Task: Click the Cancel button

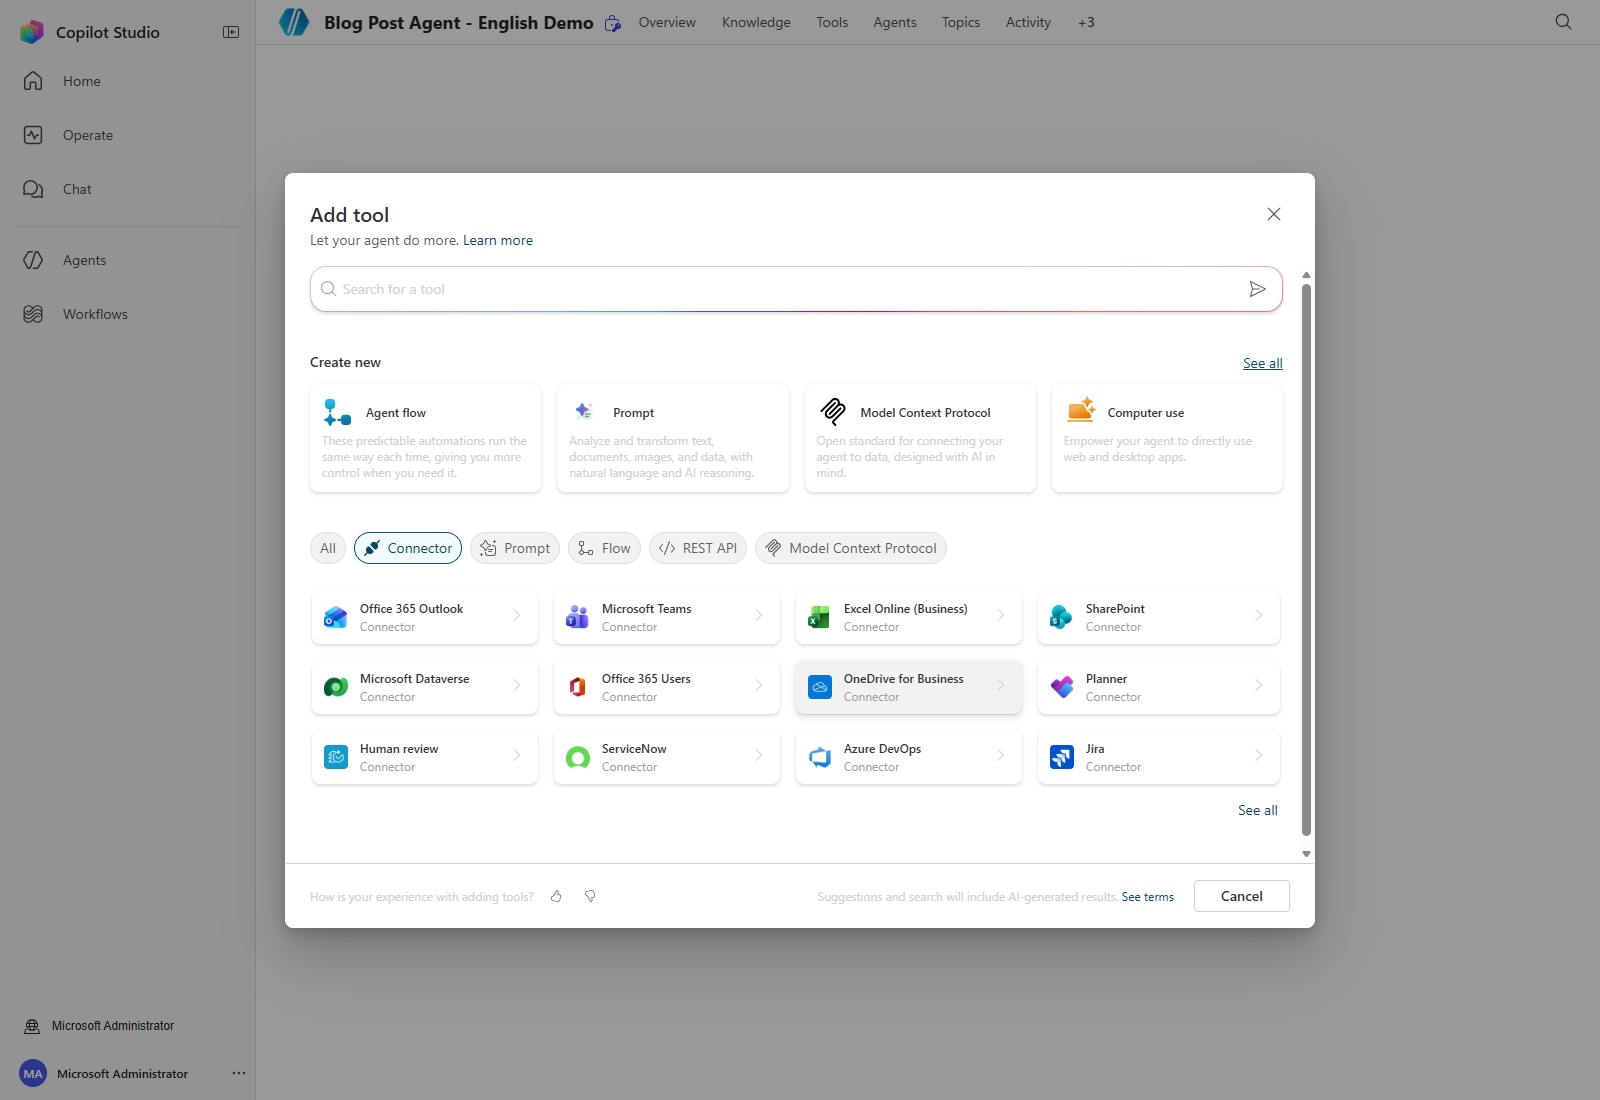Action: tap(1242, 896)
